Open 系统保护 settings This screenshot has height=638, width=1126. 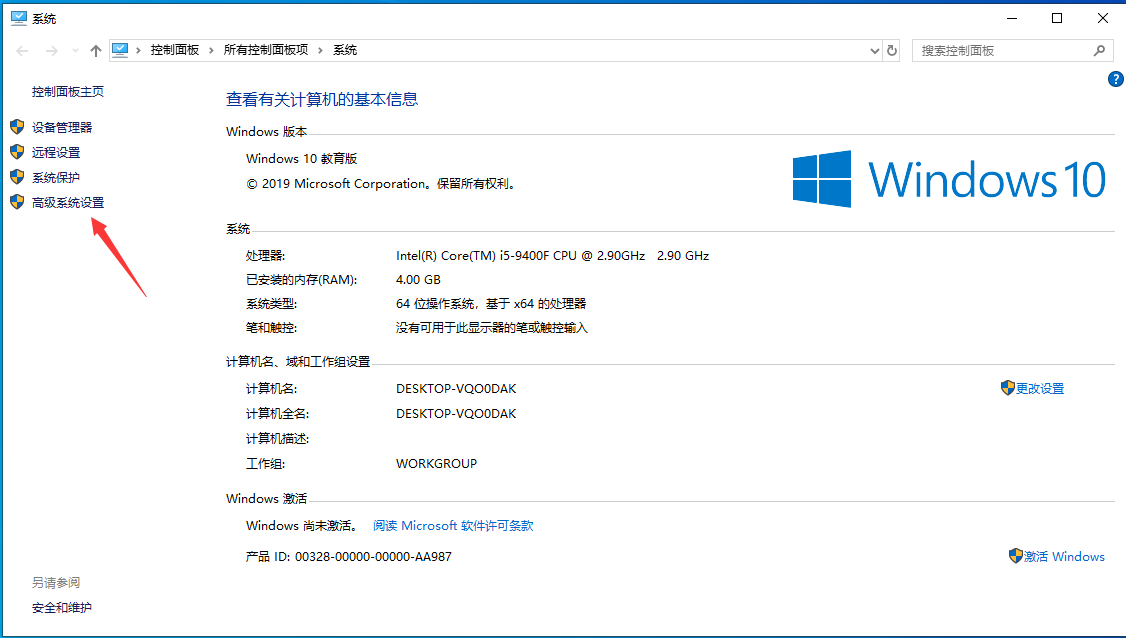55,177
